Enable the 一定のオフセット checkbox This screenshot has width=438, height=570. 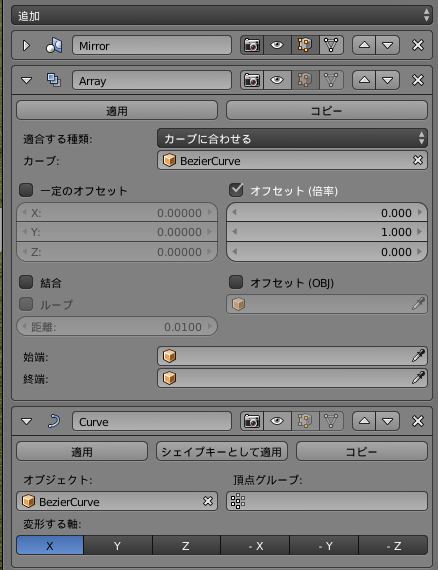point(26,190)
